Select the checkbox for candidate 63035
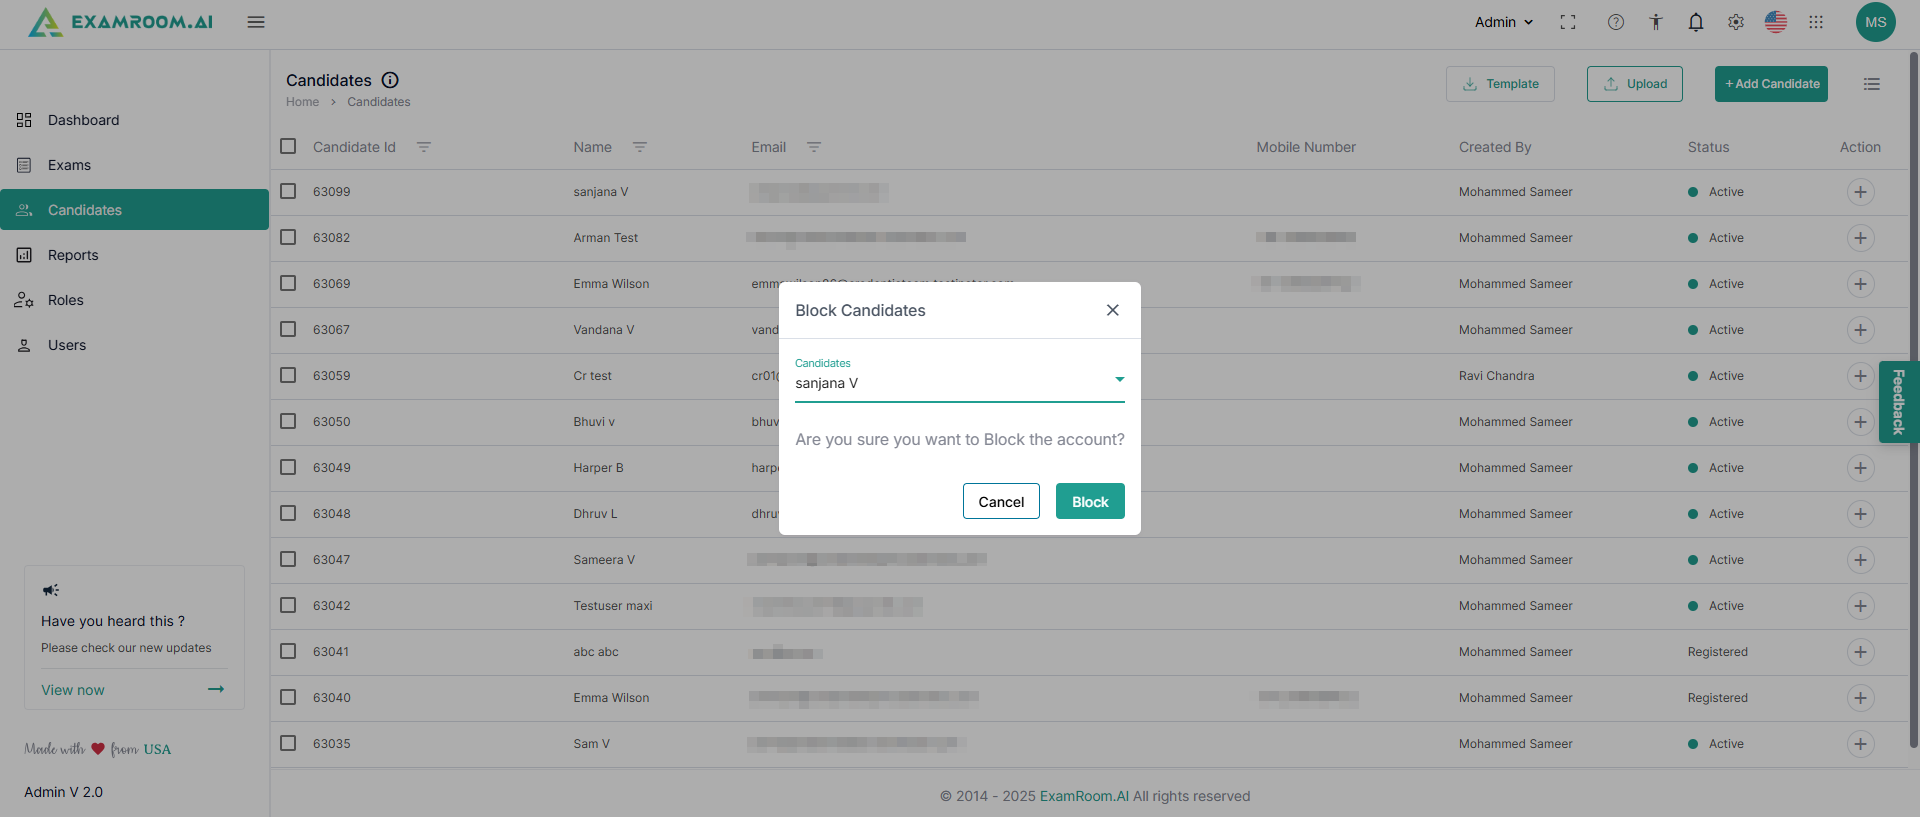Image resolution: width=1920 pixels, height=817 pixels. (288, 743)
